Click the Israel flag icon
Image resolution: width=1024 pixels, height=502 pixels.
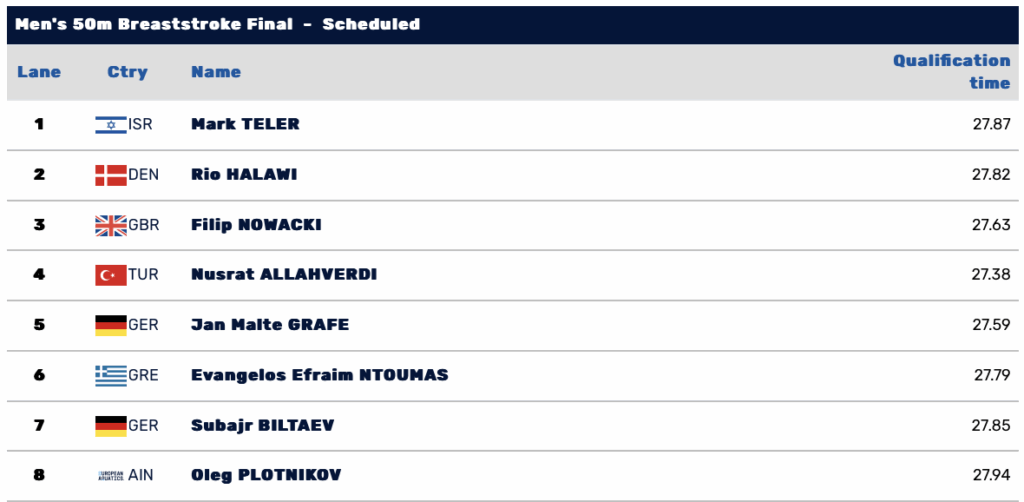click(x=110, y=125)
